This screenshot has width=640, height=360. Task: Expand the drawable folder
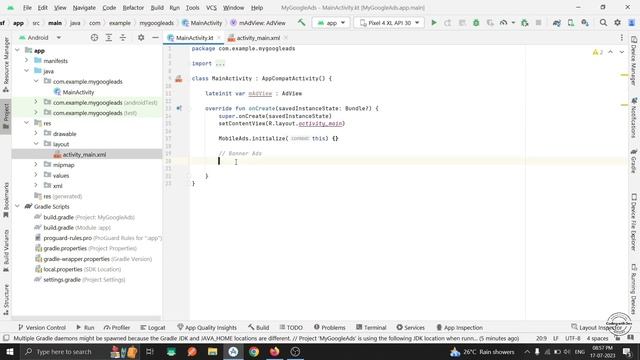point(36,133)
